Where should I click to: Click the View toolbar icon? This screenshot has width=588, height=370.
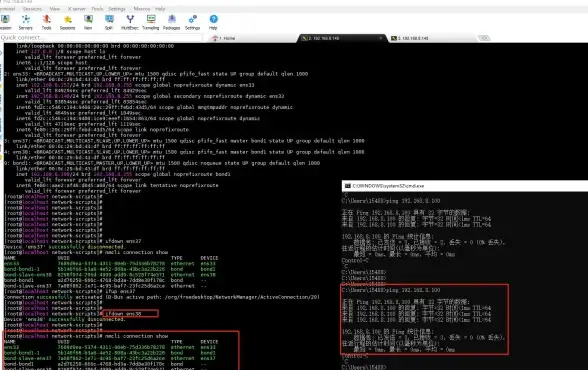(x=88, y=22)
